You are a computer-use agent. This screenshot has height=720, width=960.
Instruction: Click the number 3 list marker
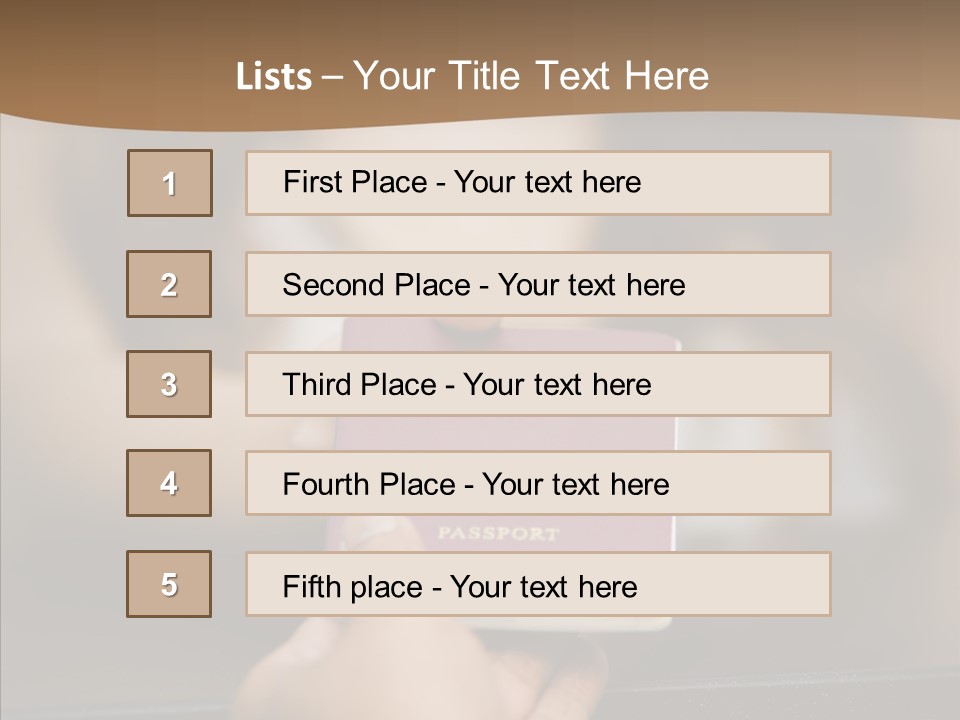point(169,384)
